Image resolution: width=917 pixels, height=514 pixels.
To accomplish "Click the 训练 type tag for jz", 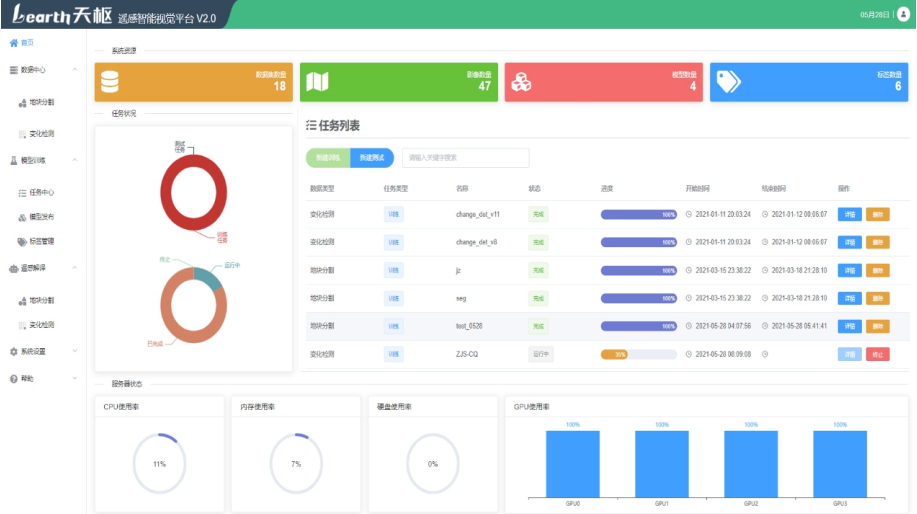I will point(394,271).
